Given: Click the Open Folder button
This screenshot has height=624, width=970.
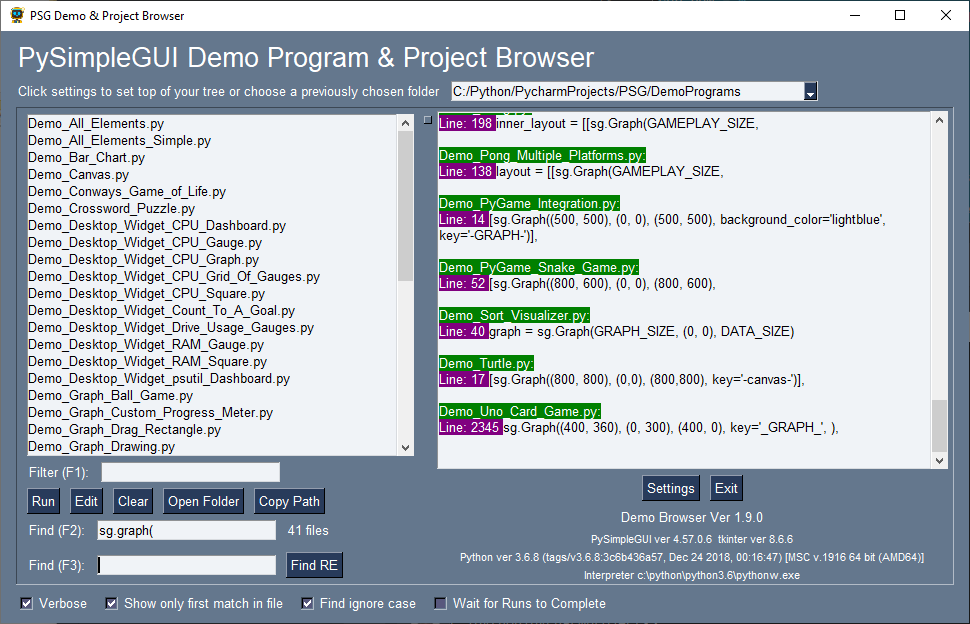Looking at the screenshot, I should point(204,502).
